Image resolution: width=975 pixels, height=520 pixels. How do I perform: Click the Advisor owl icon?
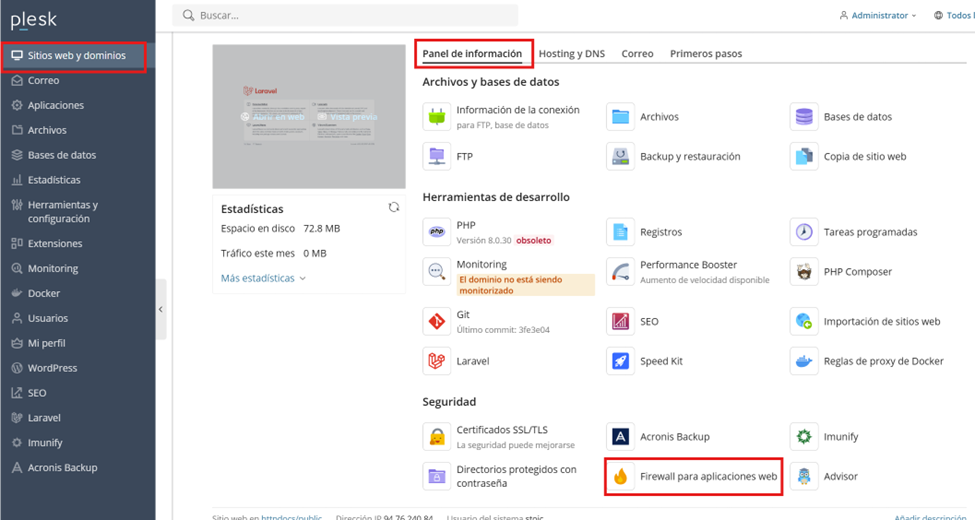(x=803, y=476)
